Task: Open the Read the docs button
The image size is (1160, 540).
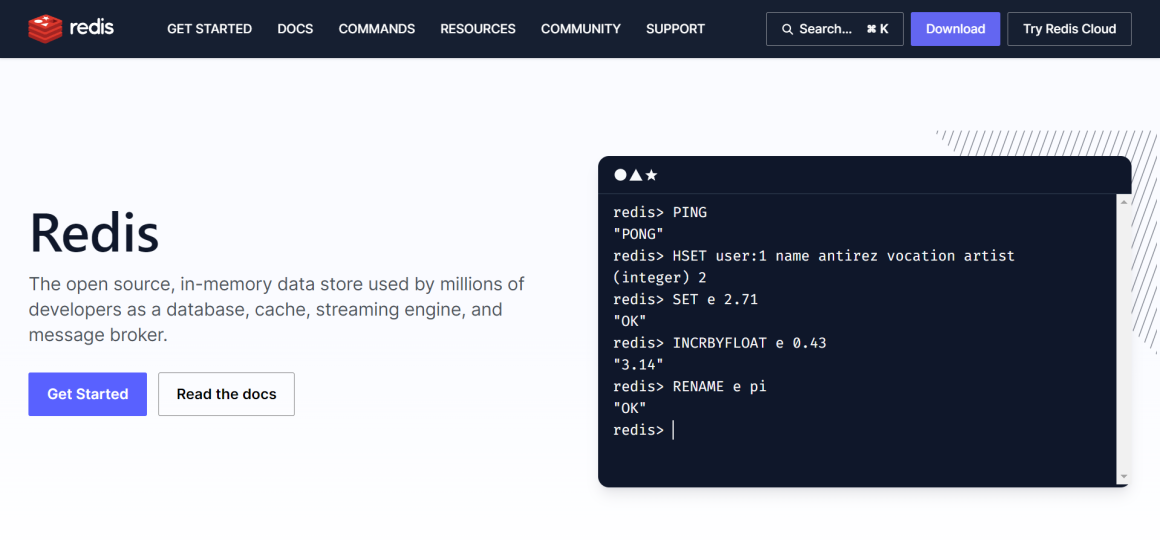Action: tap(226, 394)
